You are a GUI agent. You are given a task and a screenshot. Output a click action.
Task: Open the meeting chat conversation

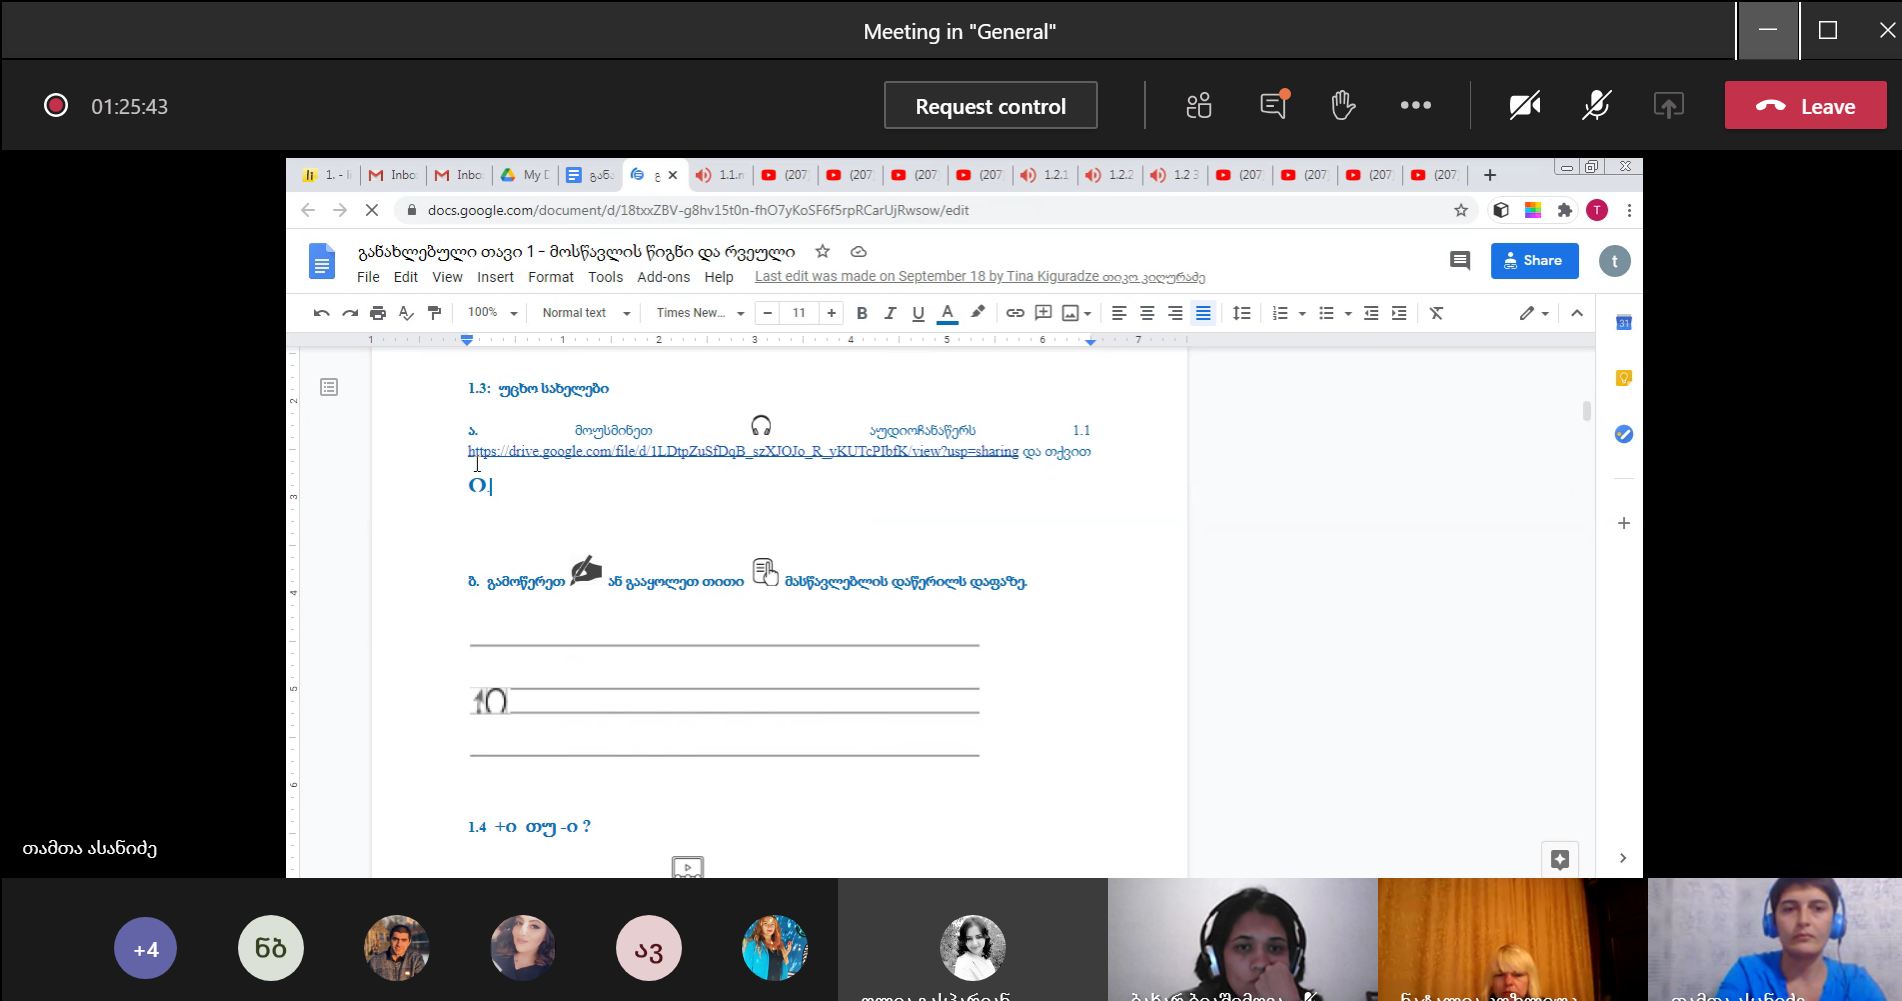tap(1274, 104)
